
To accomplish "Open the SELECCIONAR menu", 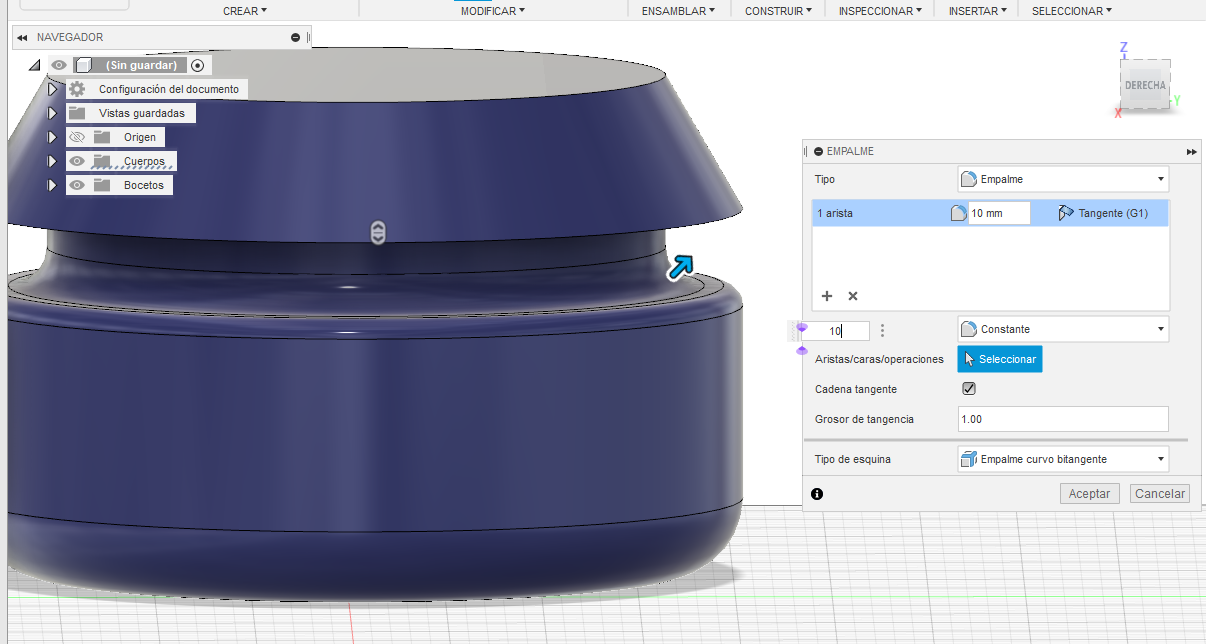I will pos(1072,11).
